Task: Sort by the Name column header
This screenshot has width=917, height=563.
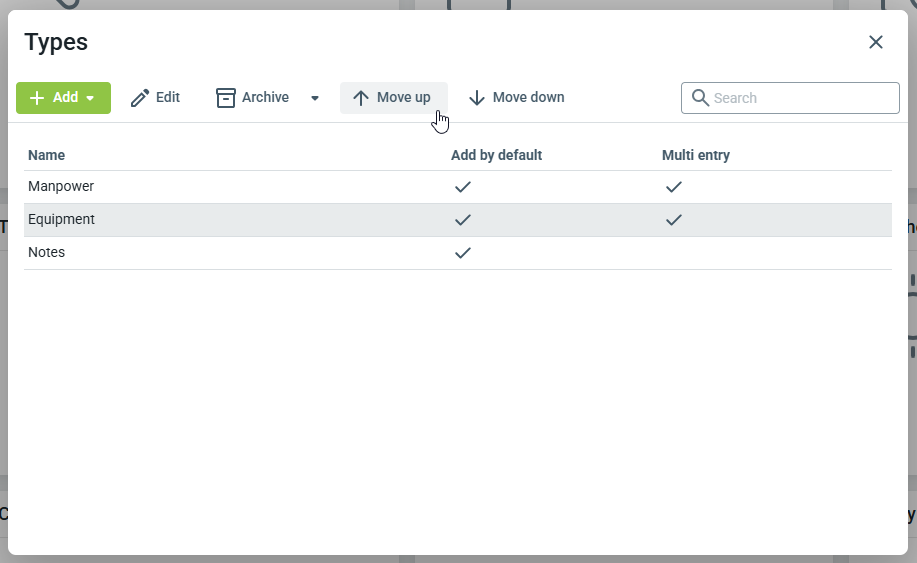Action: pos(47,155)
